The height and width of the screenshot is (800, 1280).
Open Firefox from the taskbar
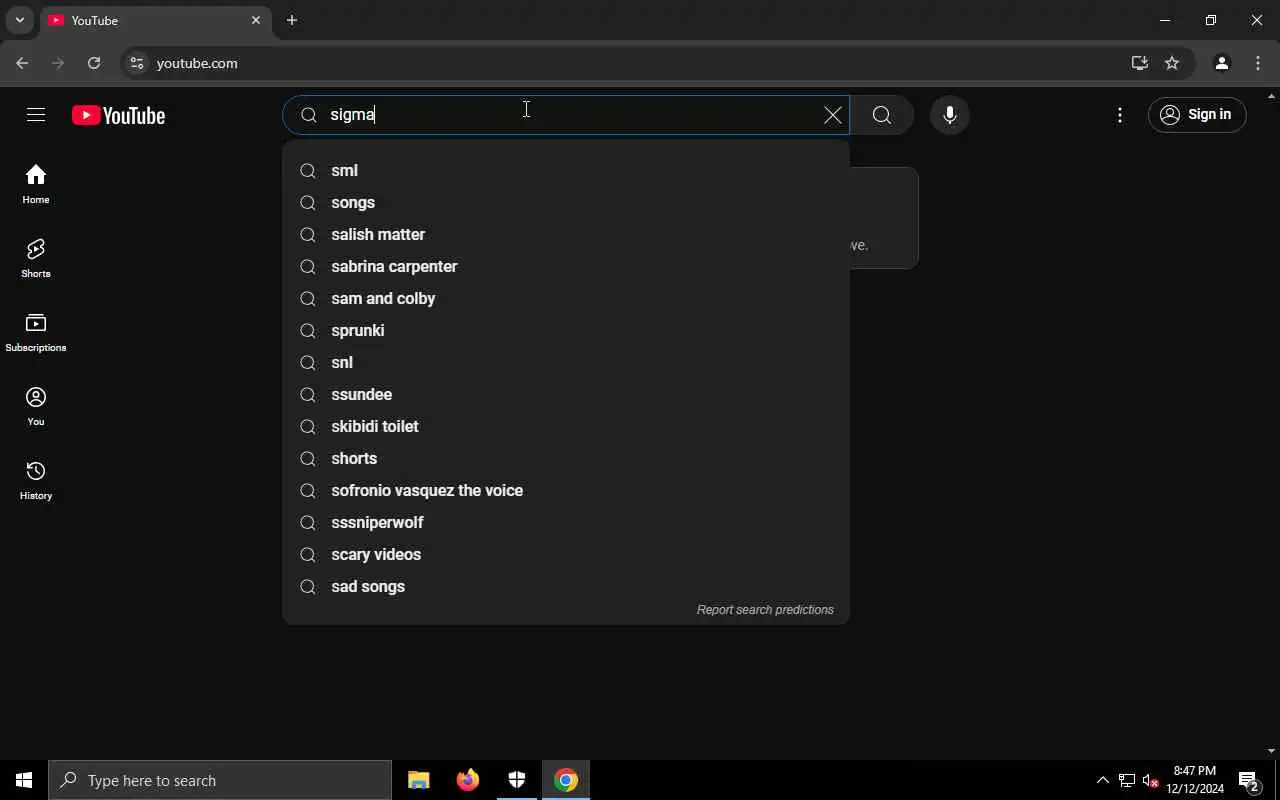click(x=467, y=780)
